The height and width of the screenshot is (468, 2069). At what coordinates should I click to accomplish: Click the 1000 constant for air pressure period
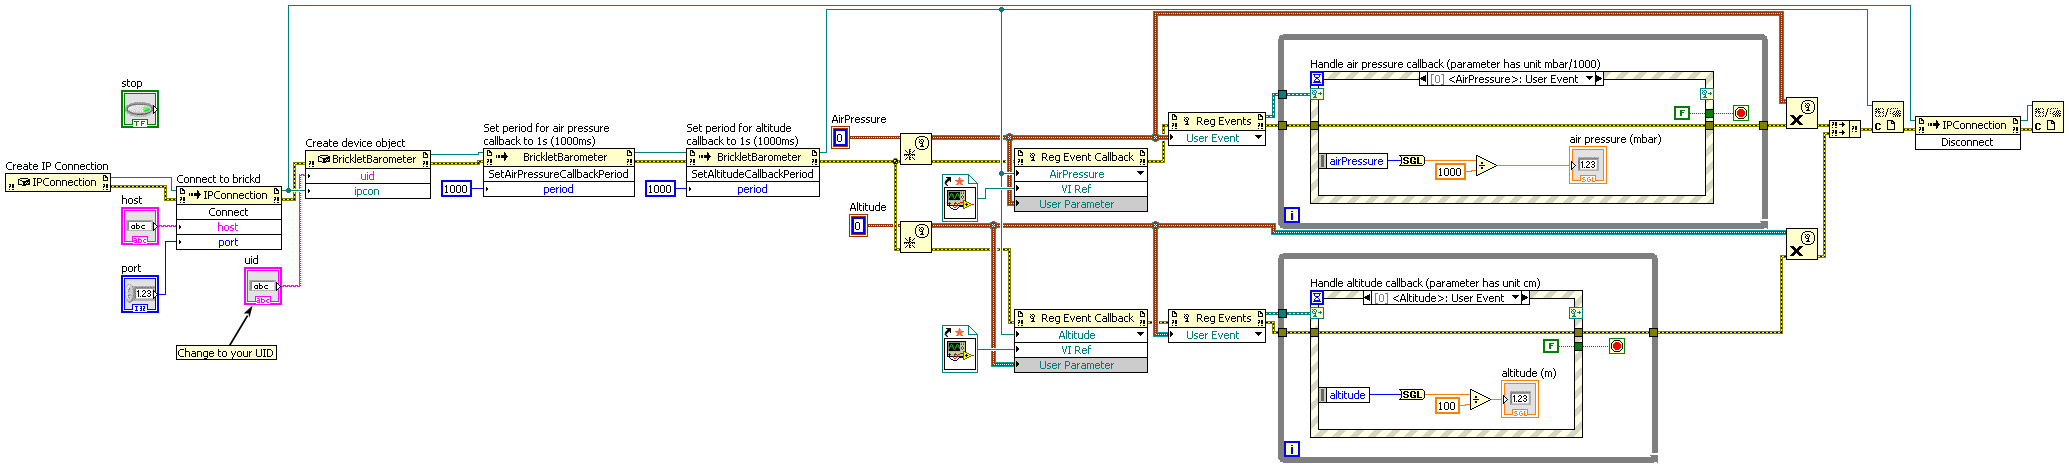pyautogui.click(x=456, y=189)
